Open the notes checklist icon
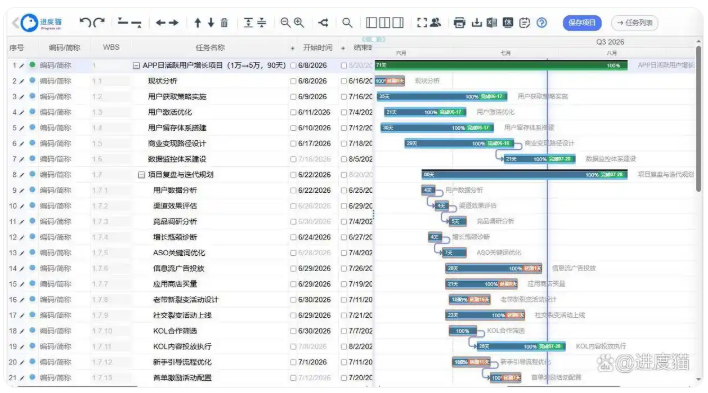Image resolution: width=708 pixels, height=393 pixels. pos(524,23)
